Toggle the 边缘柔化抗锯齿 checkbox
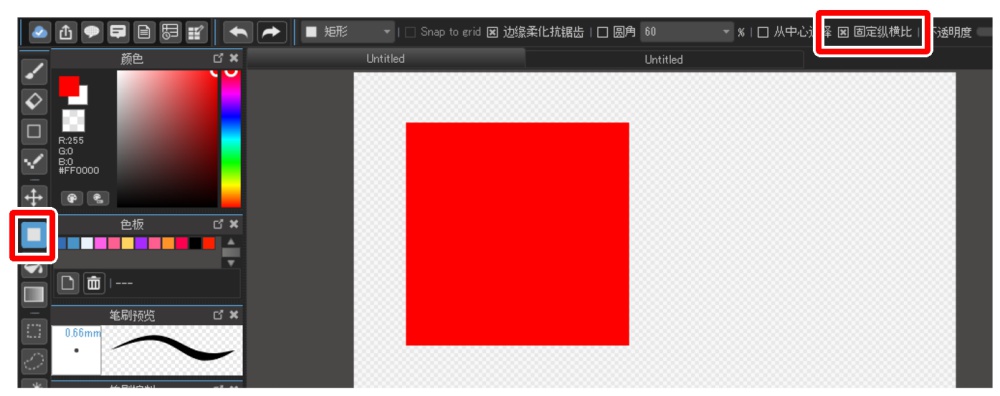 coord(492,33)
